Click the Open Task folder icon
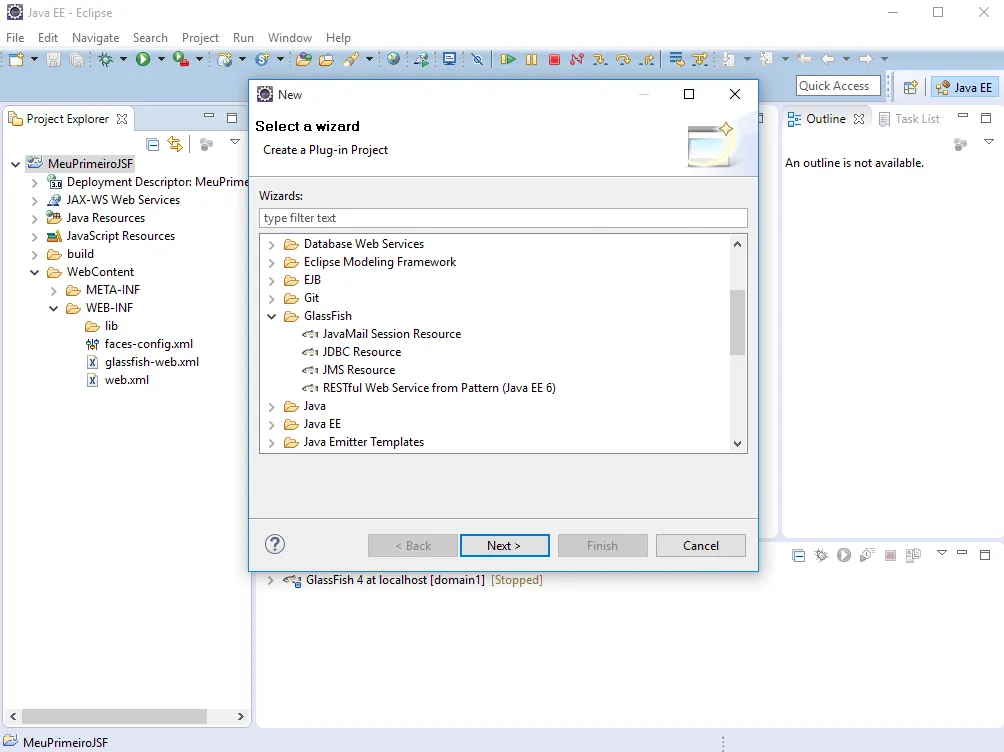The width and height of the screenshot is (1004, 752). pos(327,60)
